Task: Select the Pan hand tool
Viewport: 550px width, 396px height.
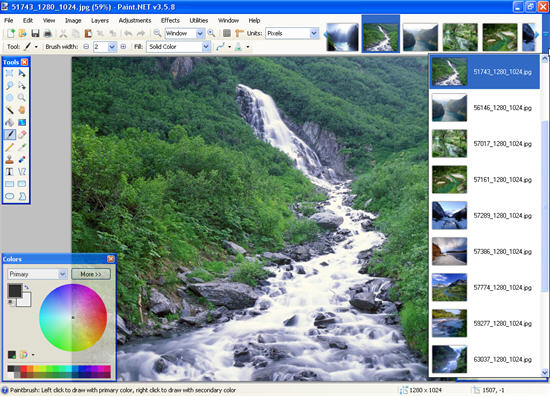Action: click(x=22, y=110)
